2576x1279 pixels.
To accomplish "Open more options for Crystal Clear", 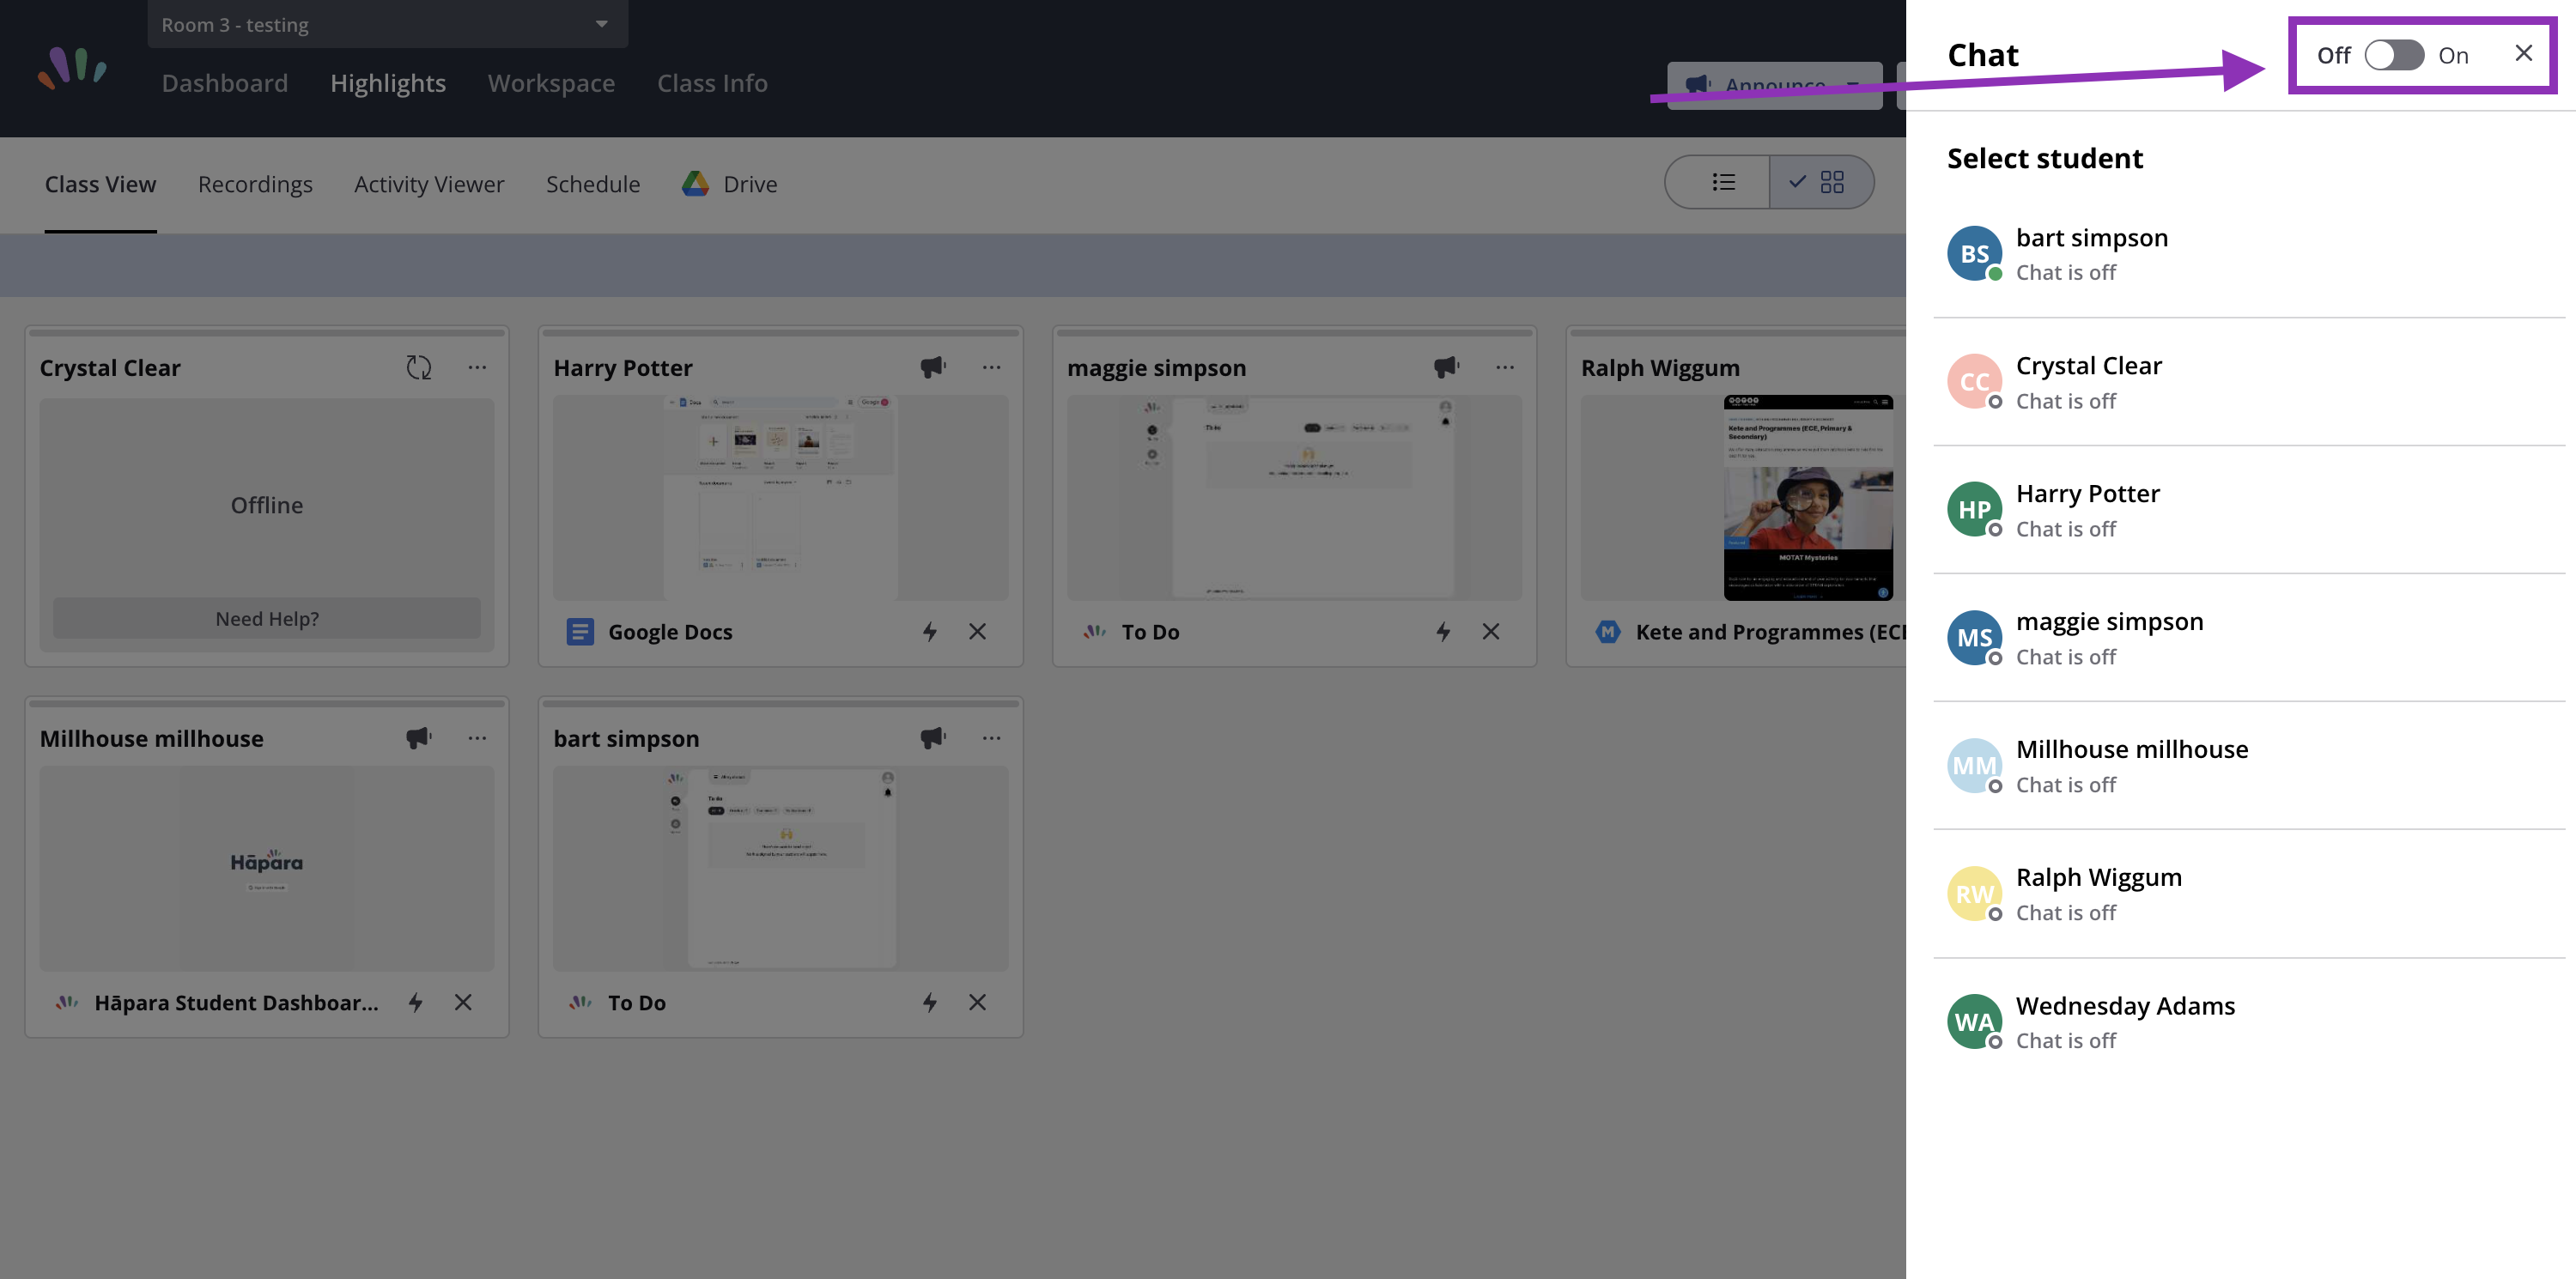I will (477, 367).
